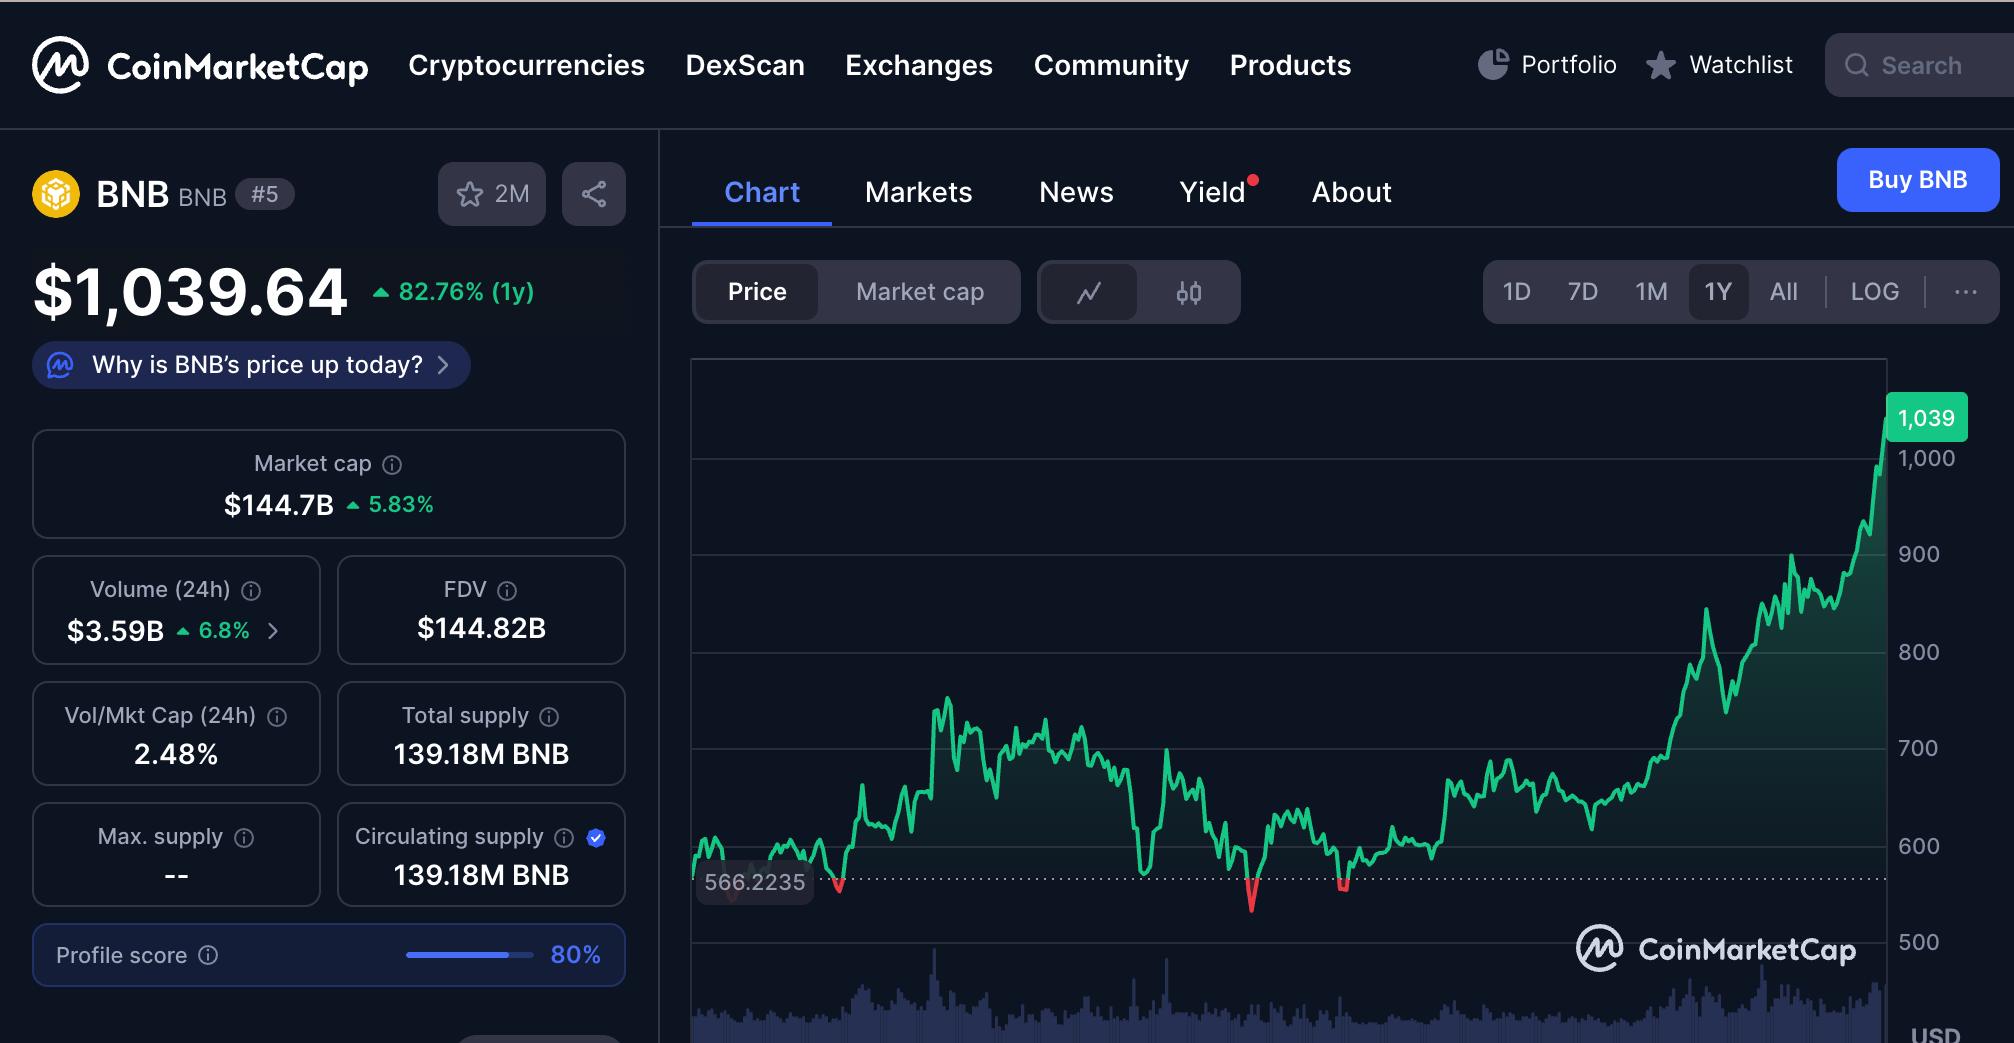Select 1M time range
2014x1043 pixels.
1652,292
